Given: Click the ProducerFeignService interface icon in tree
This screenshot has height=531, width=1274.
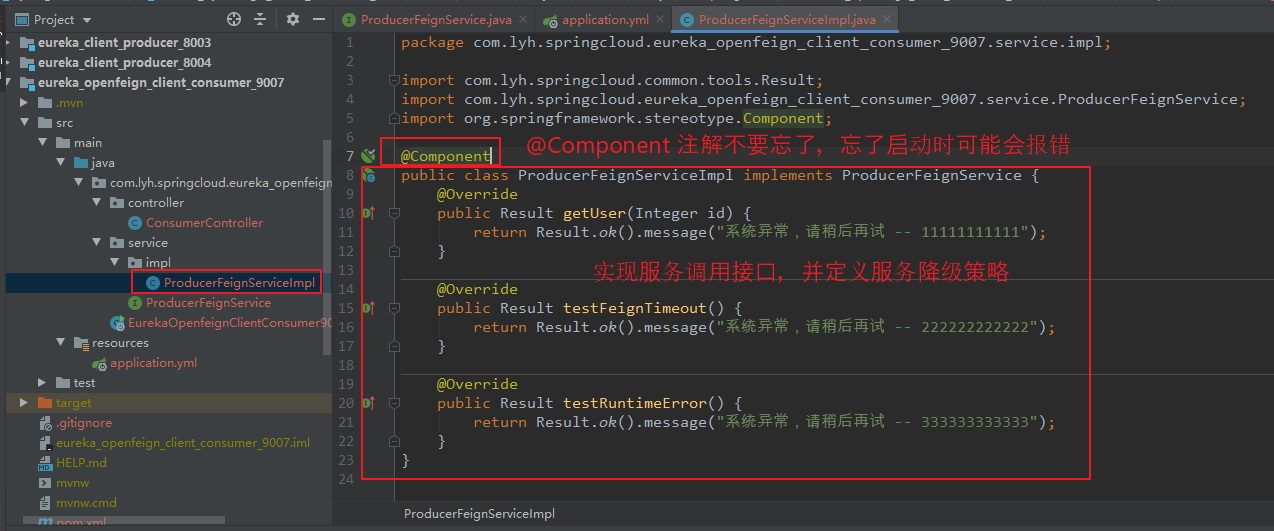Looking at the screenshot, I should 135,303.
